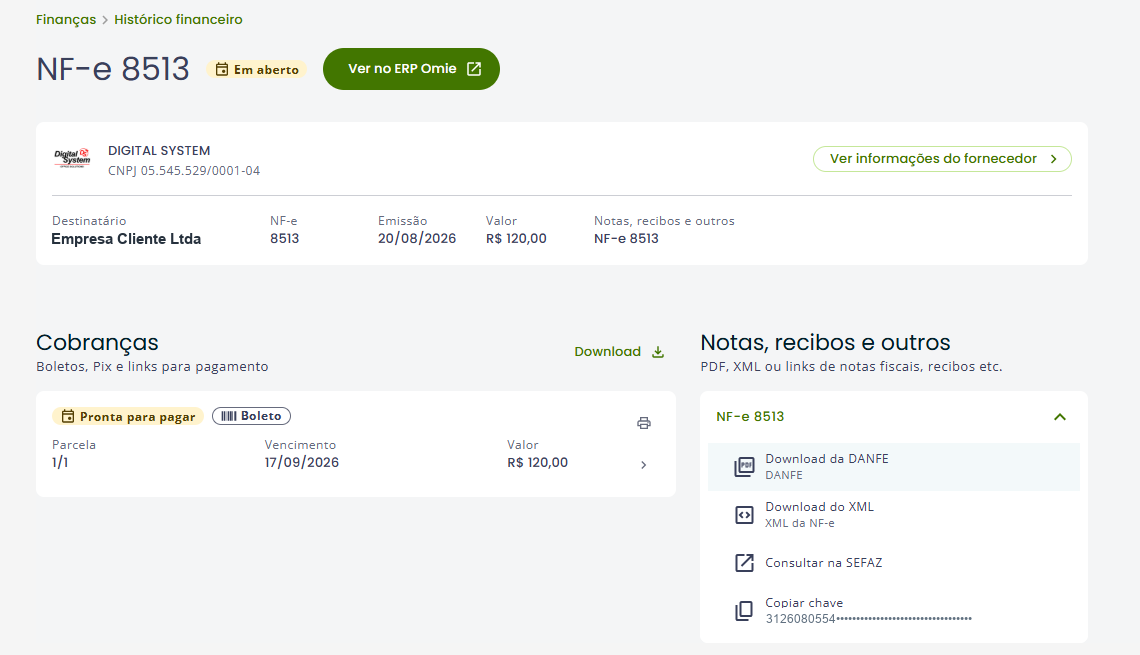
Task: Click the R$ 120,00 value in Cobranças card
Action: (537, 462)
